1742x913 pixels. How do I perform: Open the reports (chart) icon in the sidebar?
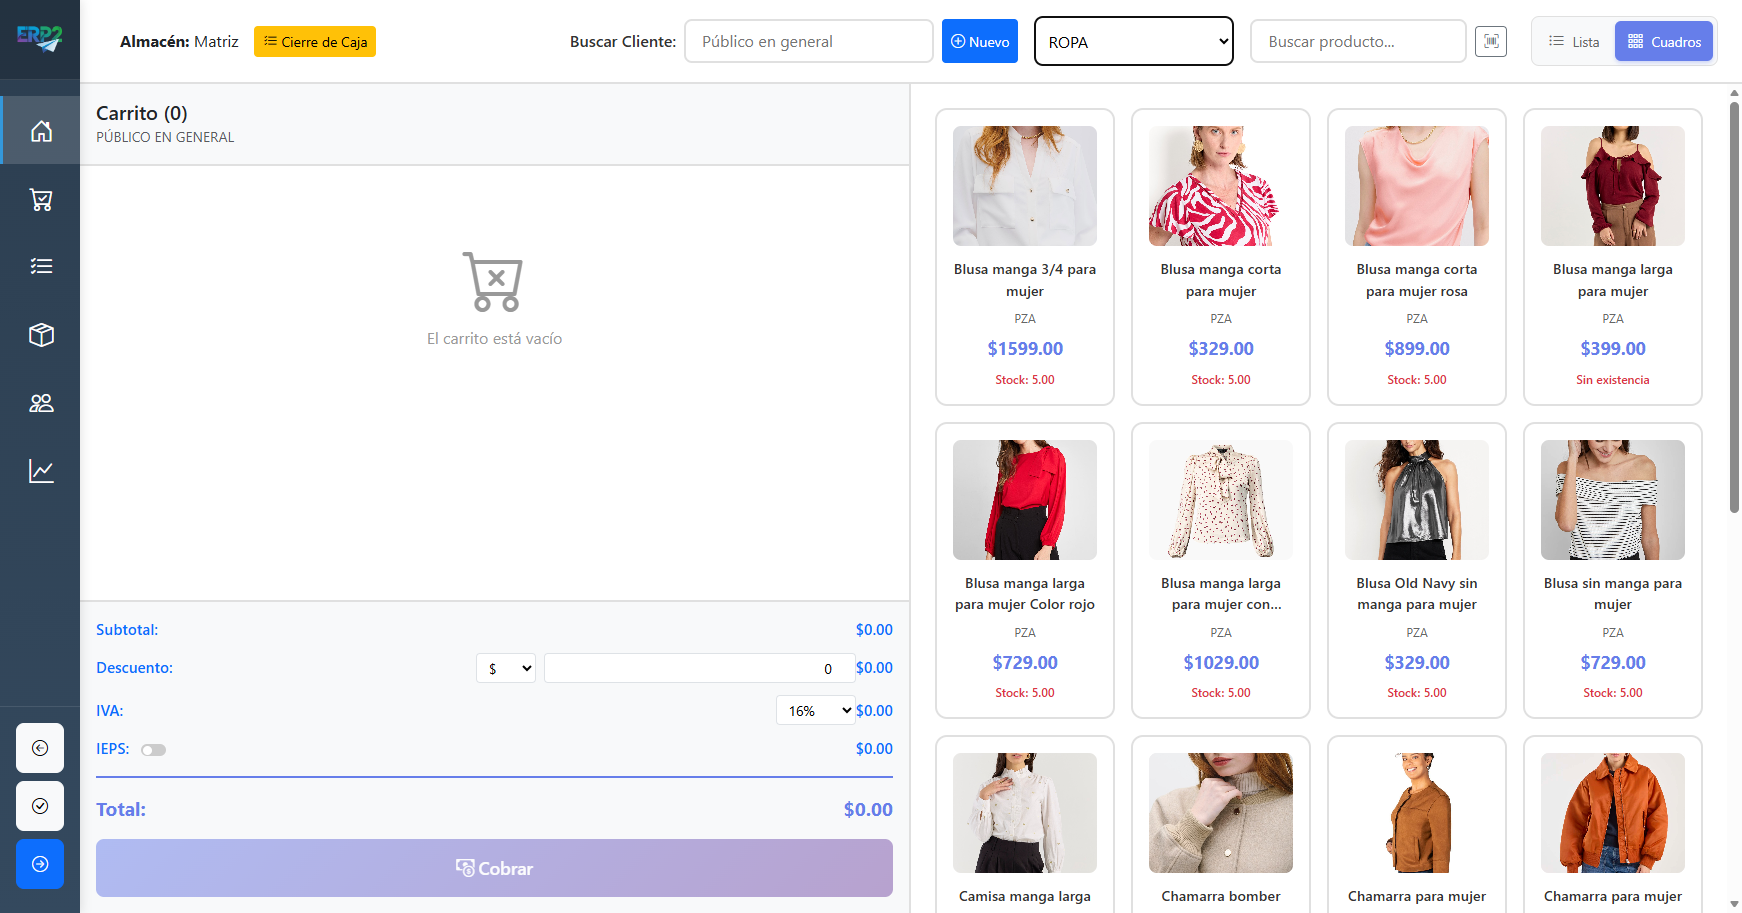click(40, 470)
